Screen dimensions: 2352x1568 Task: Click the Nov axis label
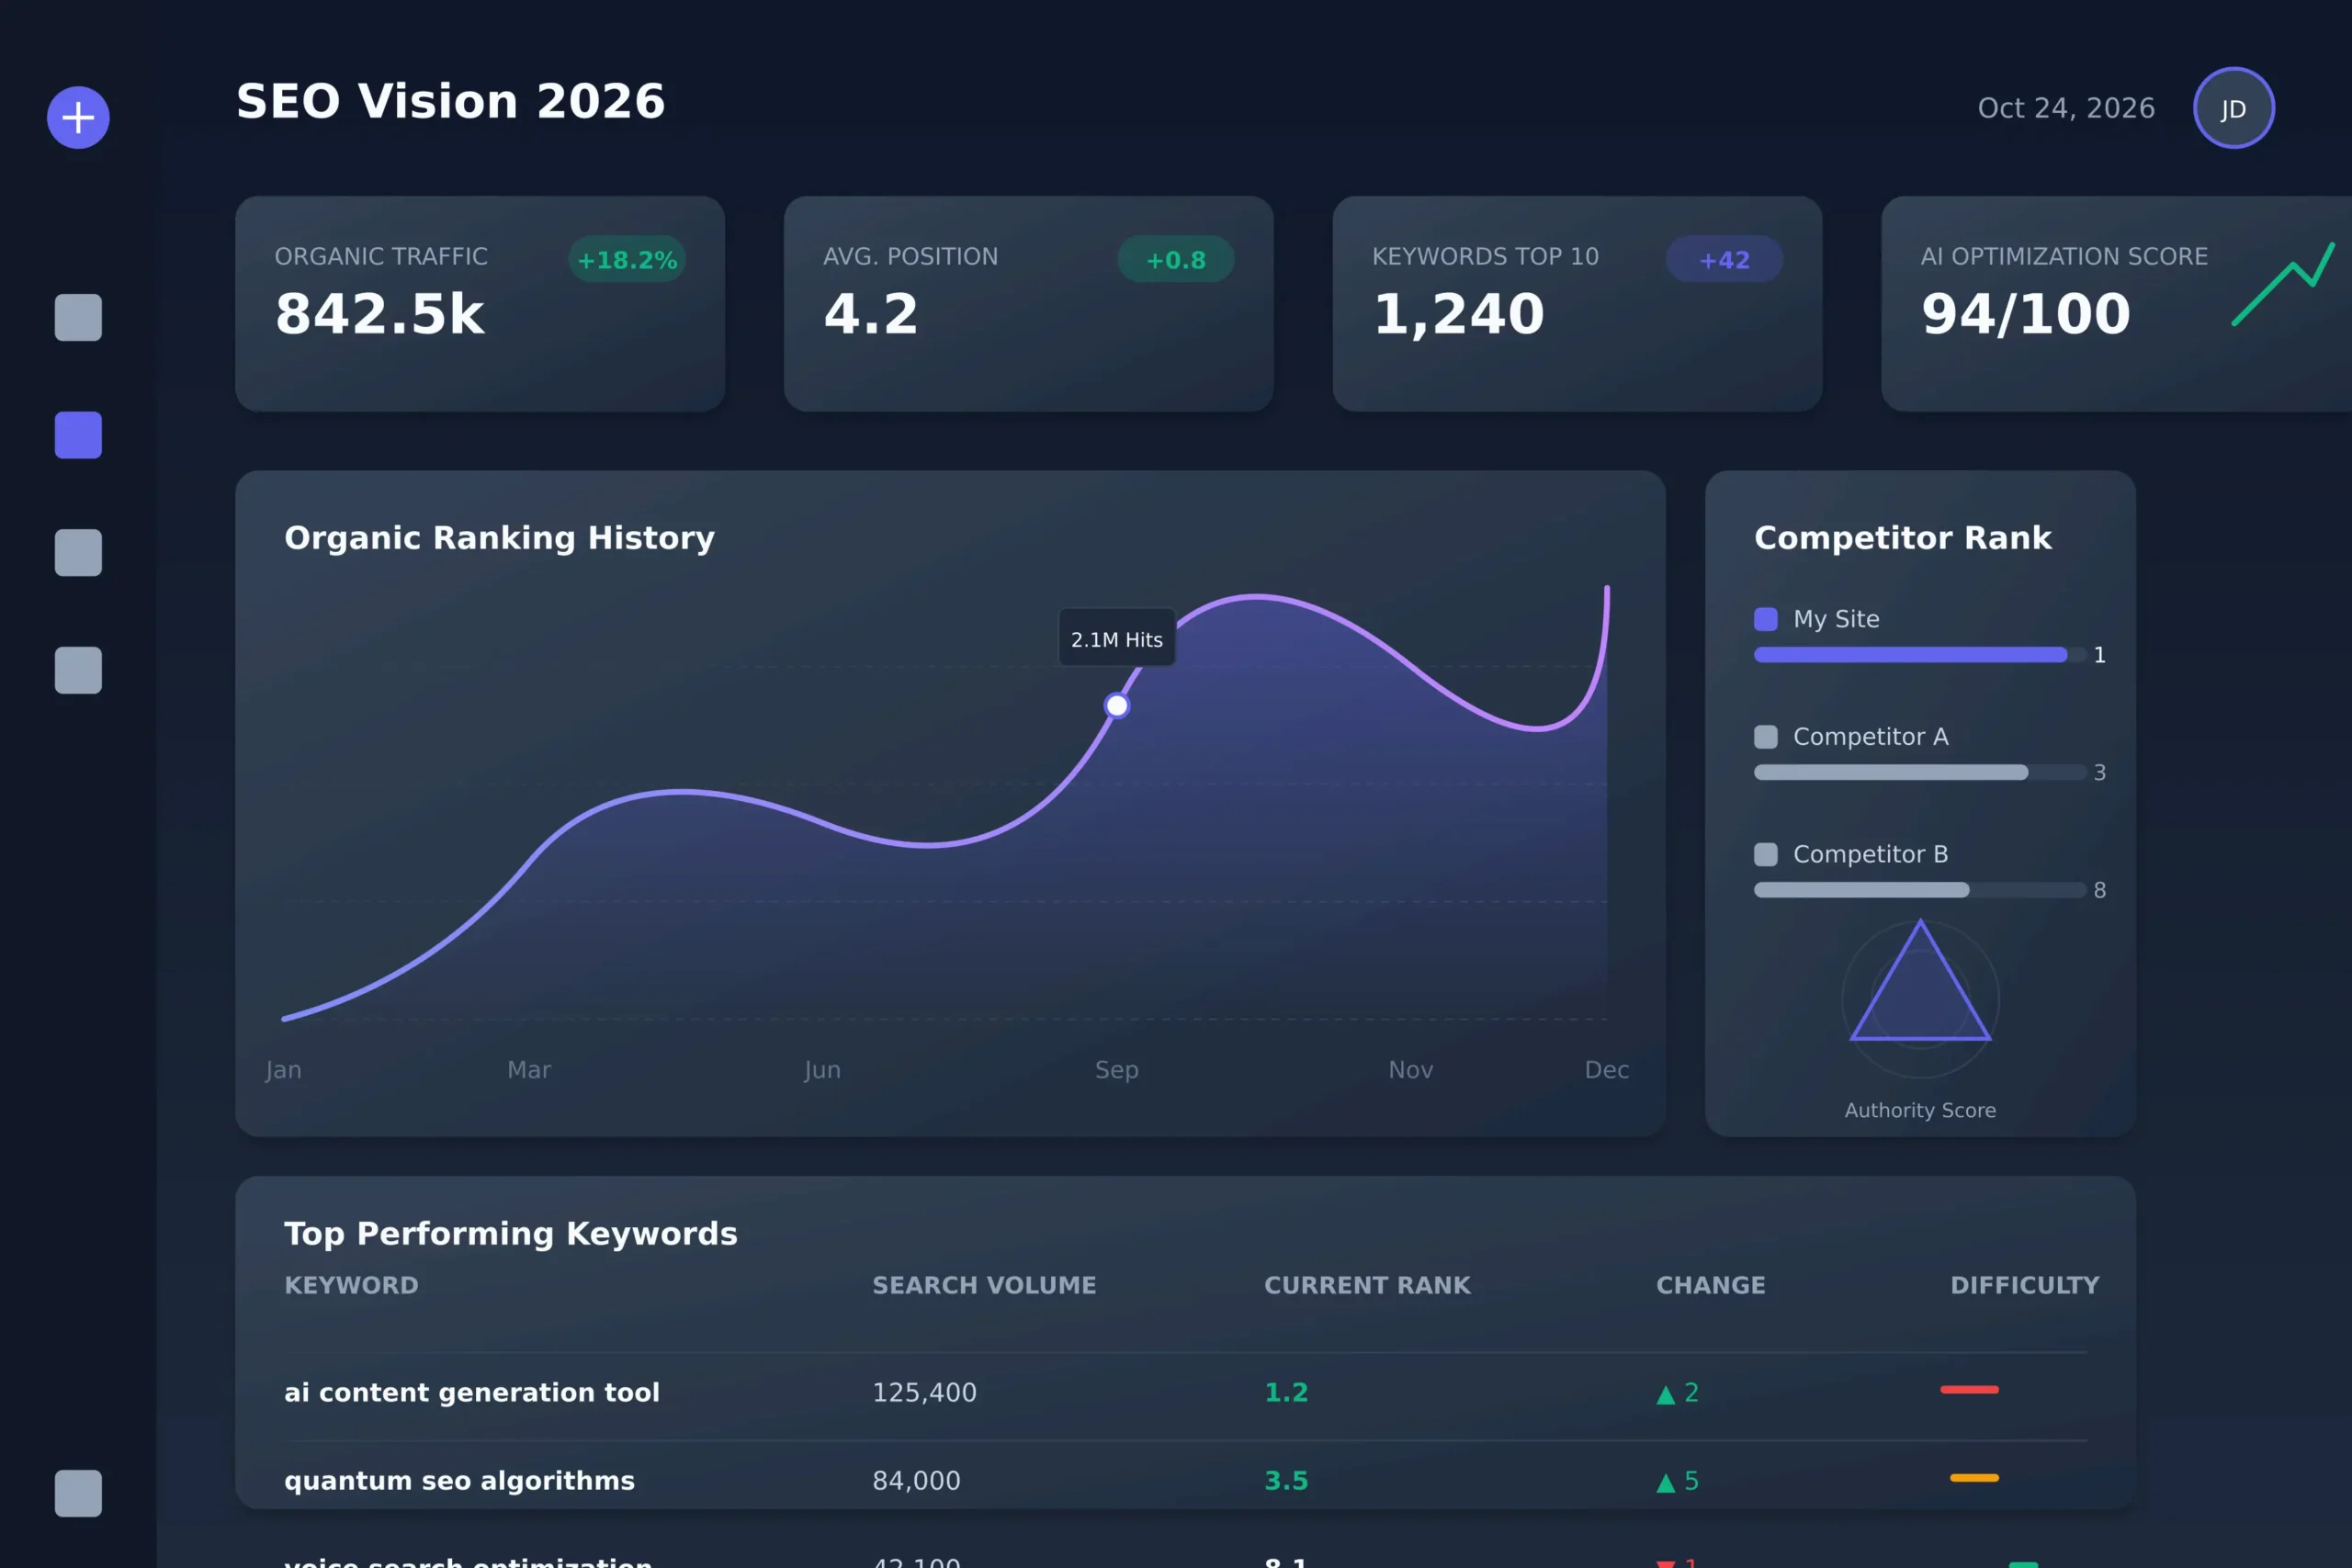[1411, 1069]
